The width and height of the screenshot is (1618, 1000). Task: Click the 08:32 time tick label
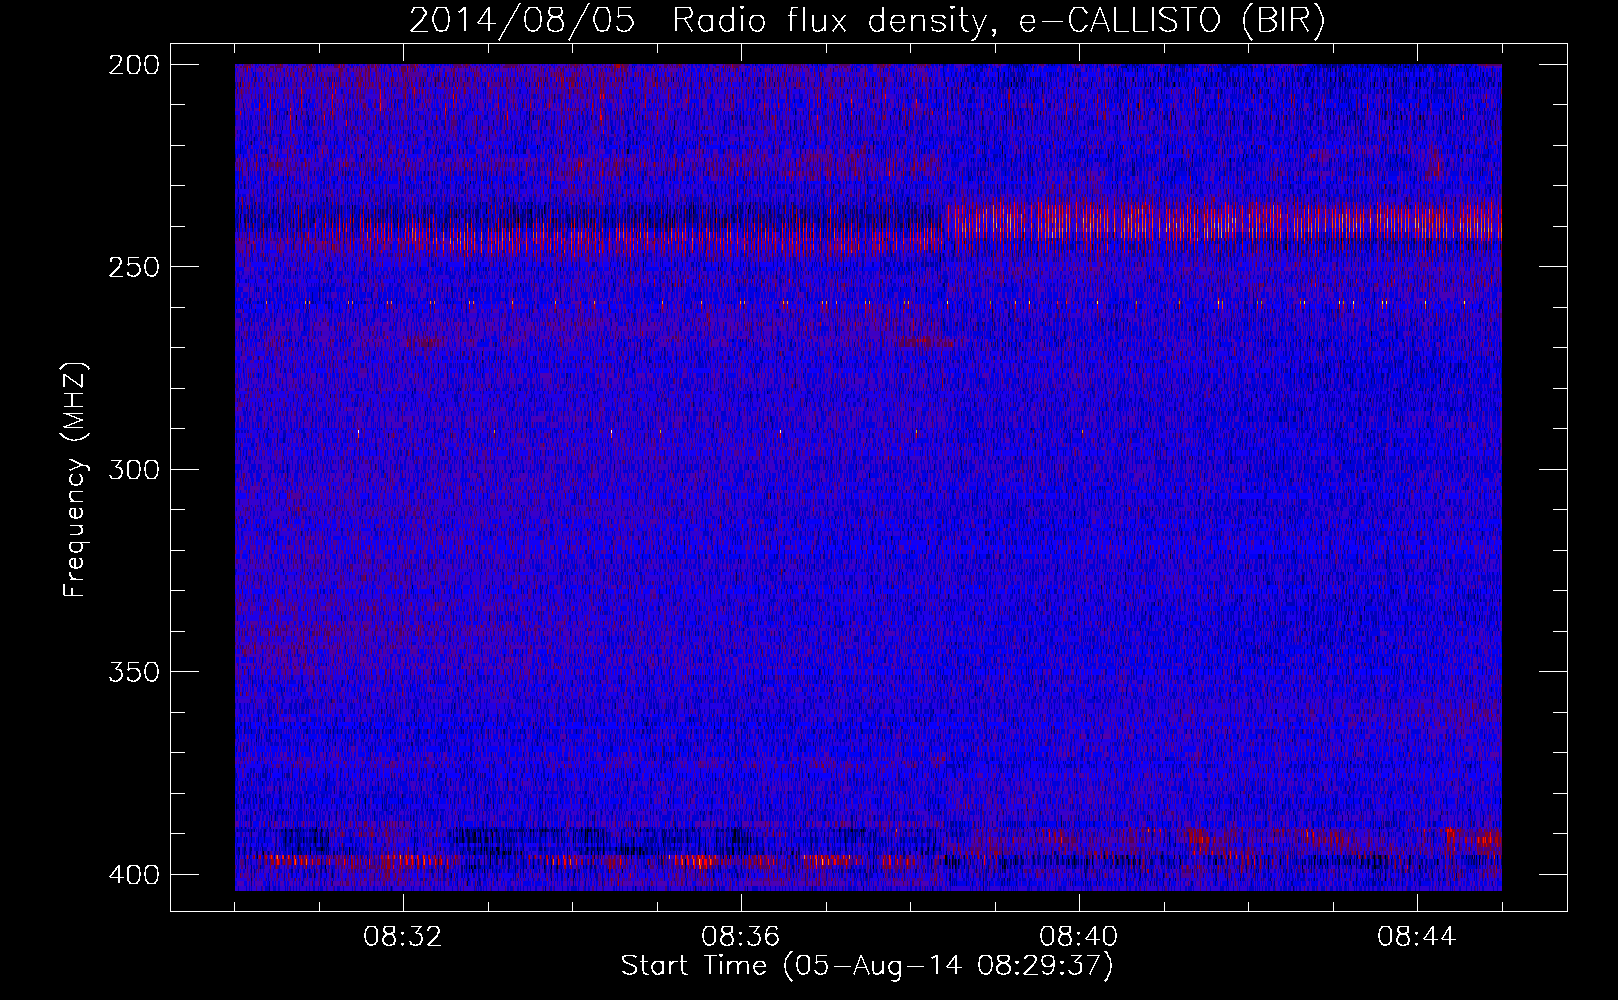pyautogui.click(x=403, y=937)
